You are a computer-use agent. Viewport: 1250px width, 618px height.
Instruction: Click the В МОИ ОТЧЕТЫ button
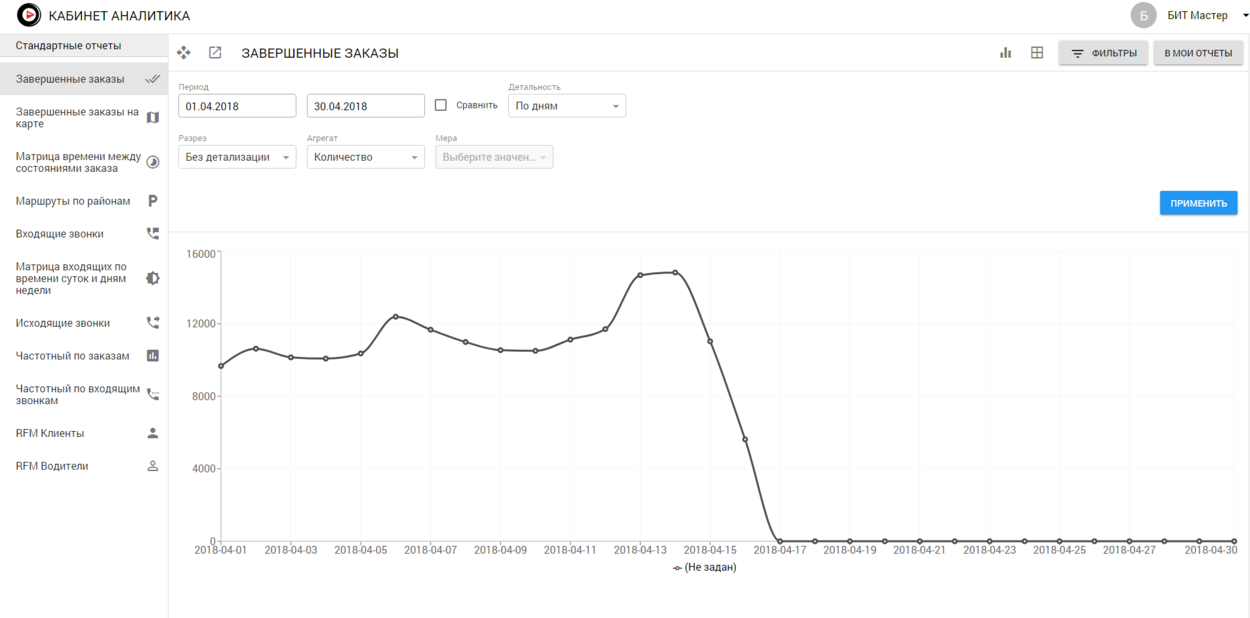[x=1197, y=53]
